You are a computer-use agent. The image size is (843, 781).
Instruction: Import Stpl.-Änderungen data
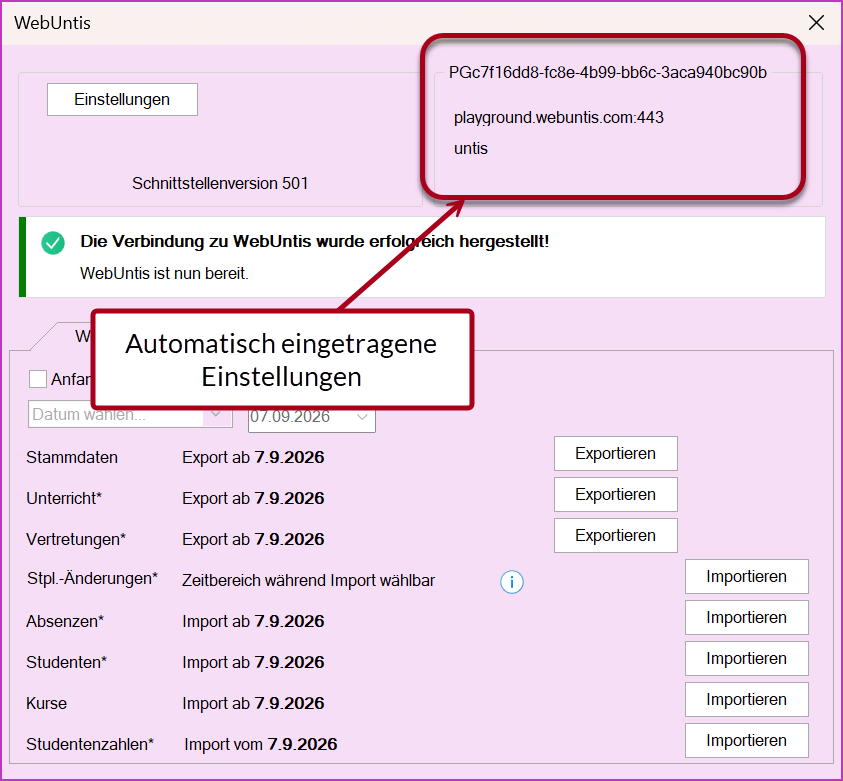pyautogui.click(x=747, y=577)
